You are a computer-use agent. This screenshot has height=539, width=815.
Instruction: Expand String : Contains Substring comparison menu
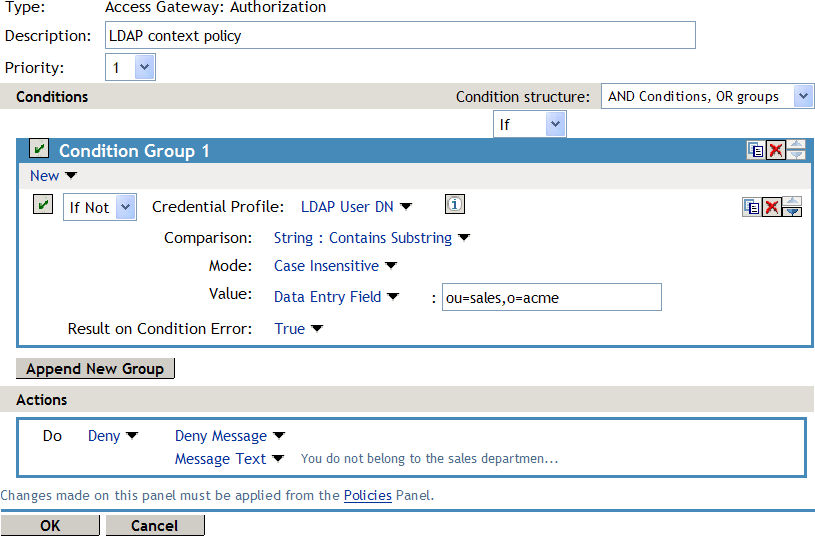(372, 238)
